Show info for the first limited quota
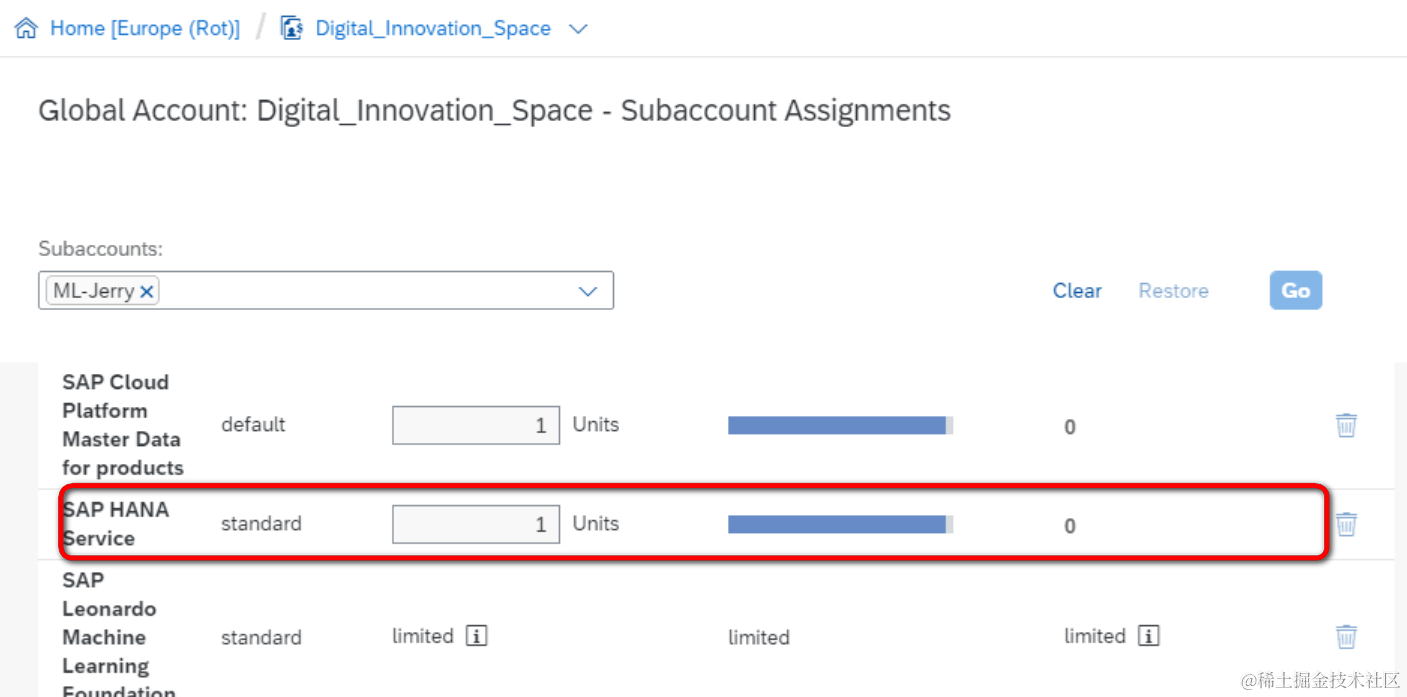The height and width of the screenshot is (697, 1407). point(477,636)
